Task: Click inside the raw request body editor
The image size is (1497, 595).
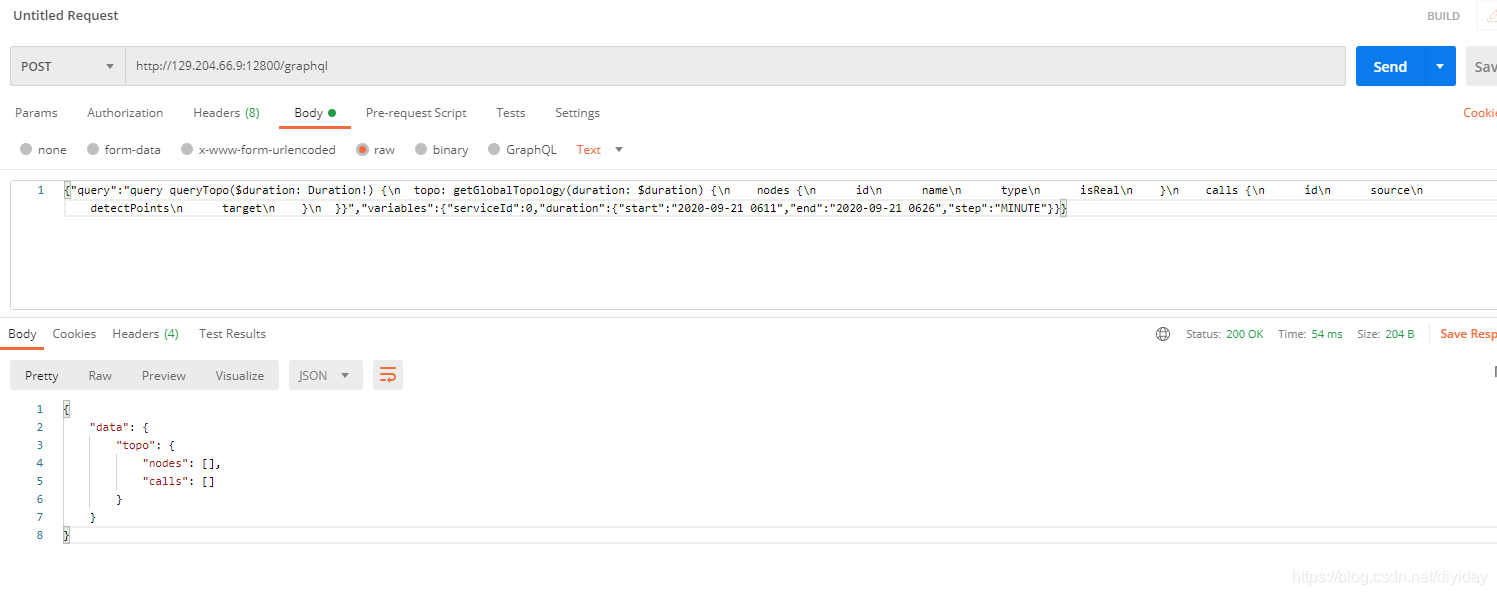Action: tap(753, 245)
